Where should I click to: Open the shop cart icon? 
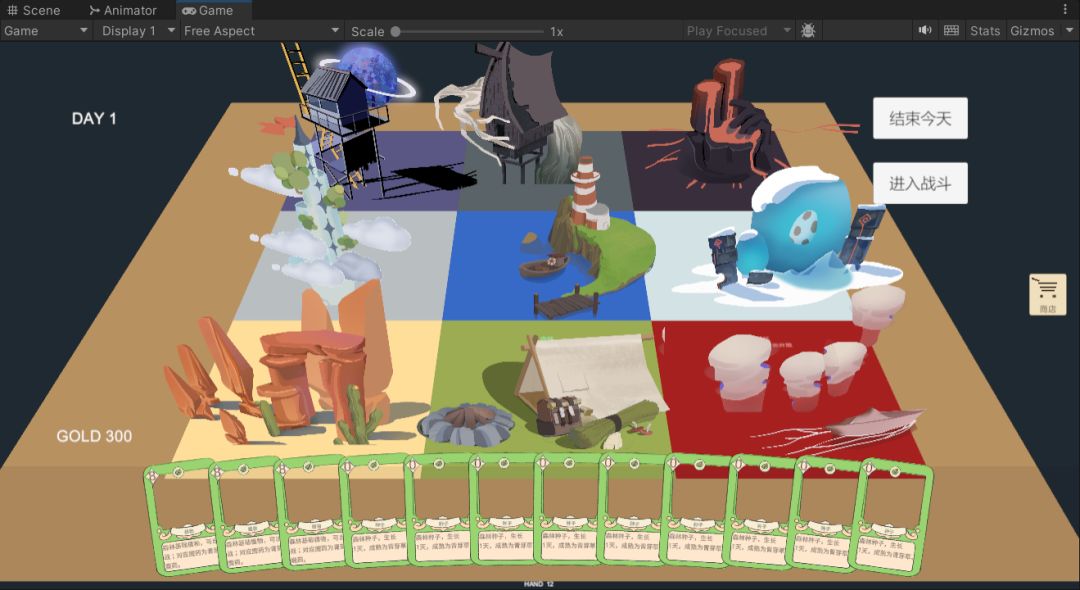(1048, 295)
